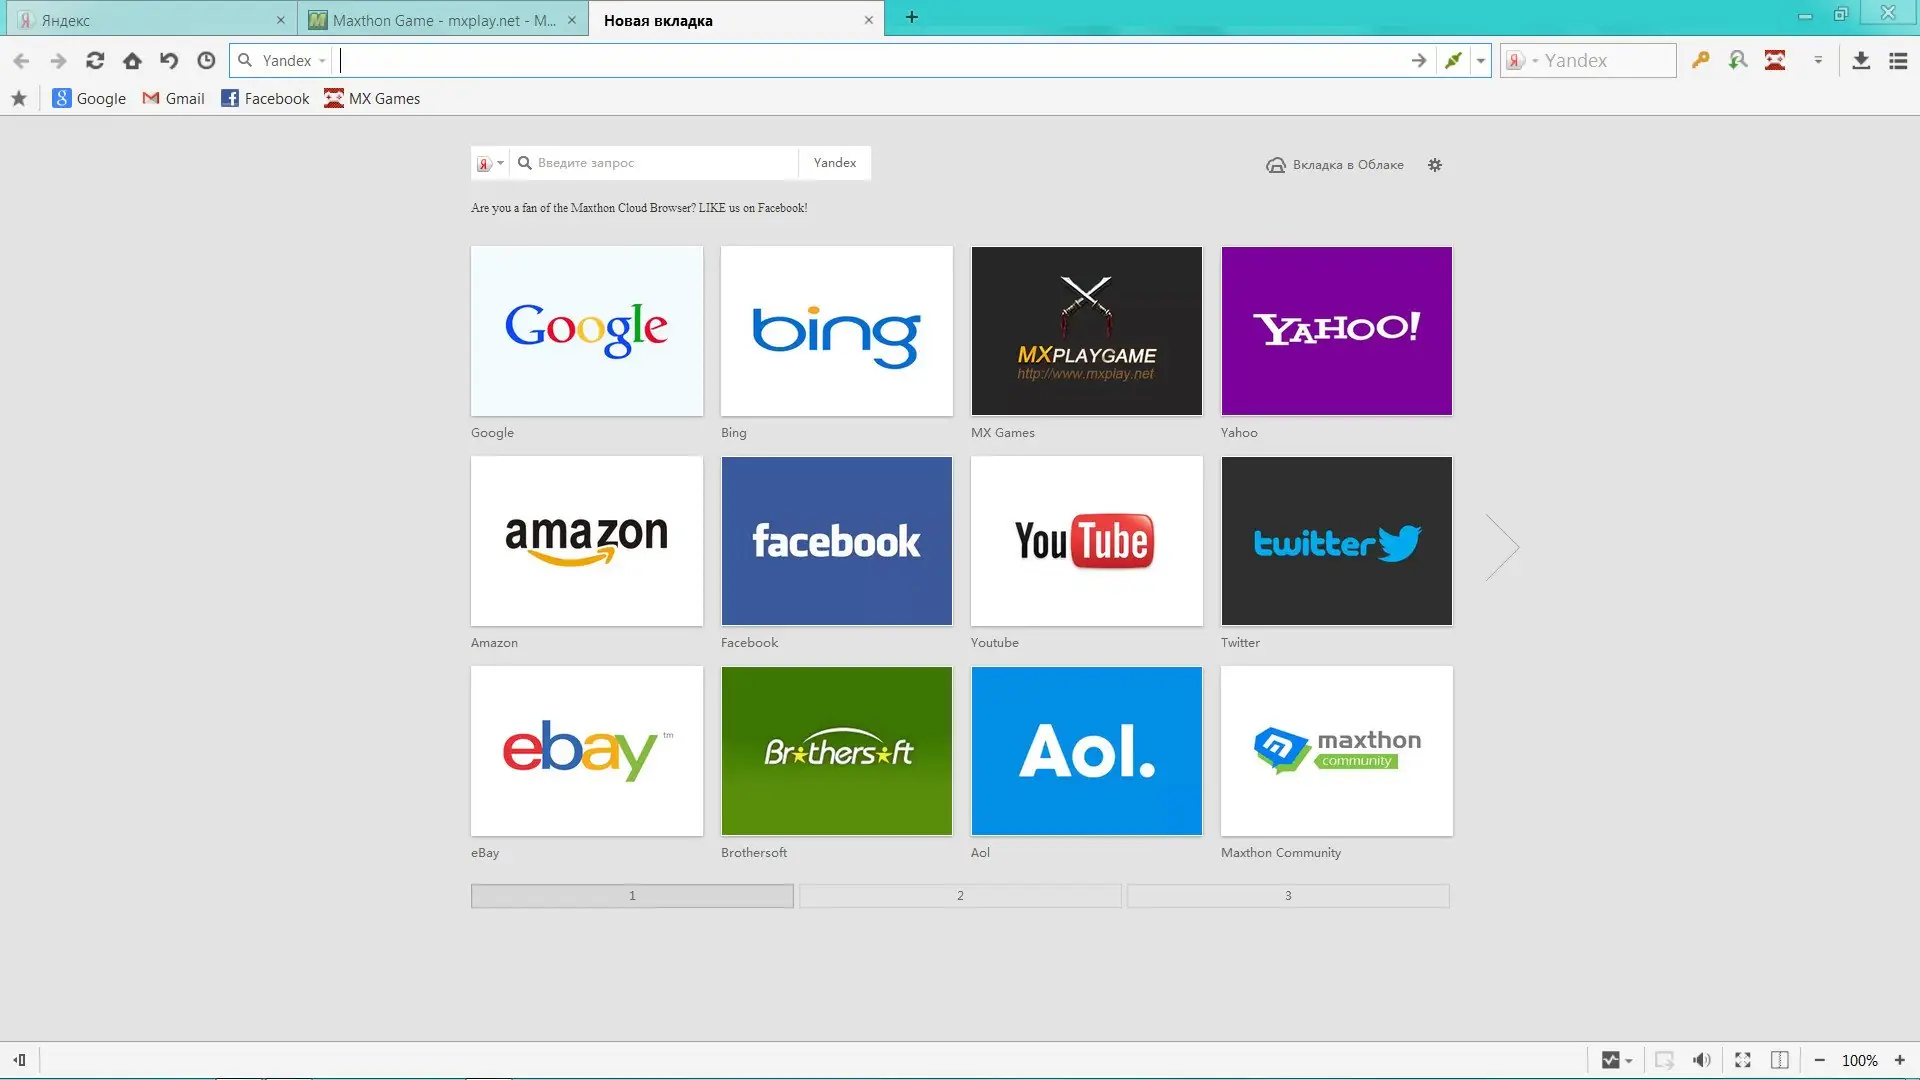The image size is (1920, 1080).
Task: Open the main menu hamburger icon
Action: [x=1898, y=61]
